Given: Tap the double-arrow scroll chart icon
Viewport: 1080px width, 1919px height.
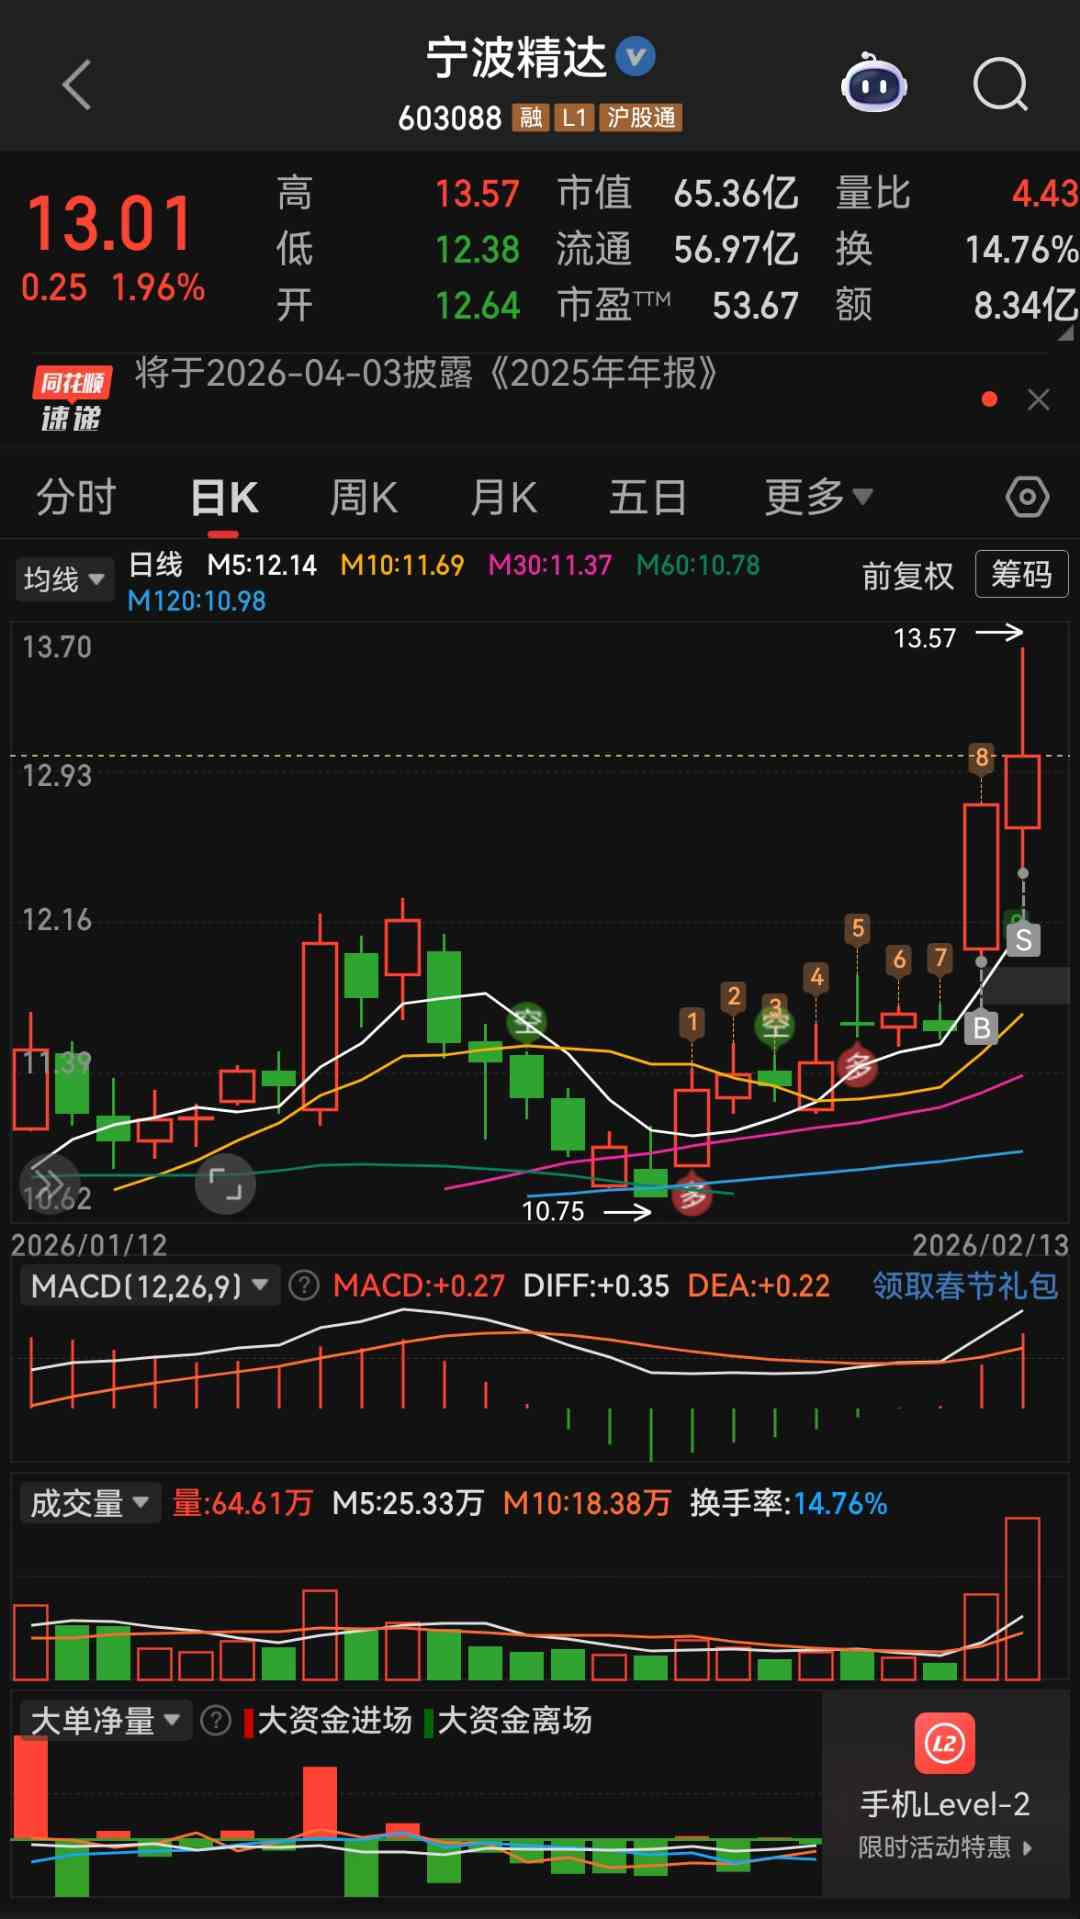Looking at the screenshot, I should point(49,1183).
